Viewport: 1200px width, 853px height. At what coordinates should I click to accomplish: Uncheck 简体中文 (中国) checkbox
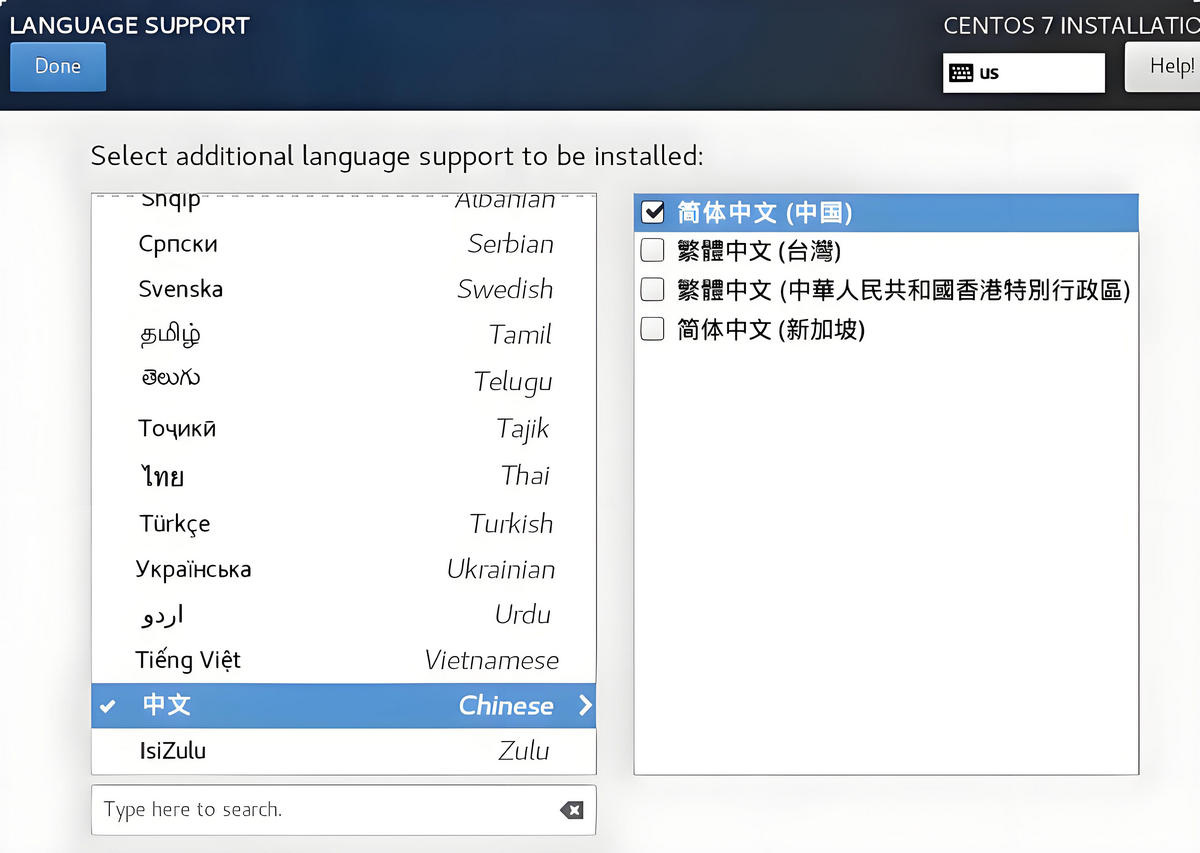[652, 212]
